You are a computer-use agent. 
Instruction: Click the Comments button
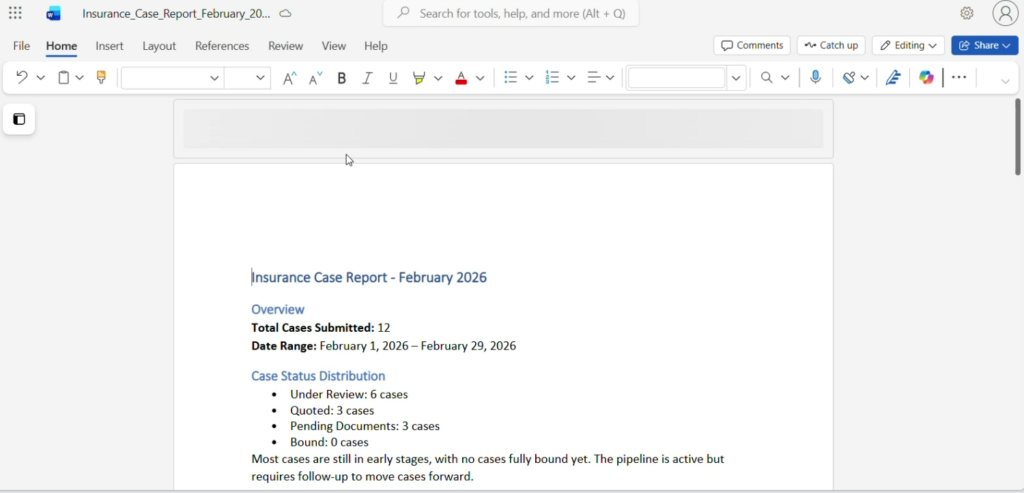[751, 46]
